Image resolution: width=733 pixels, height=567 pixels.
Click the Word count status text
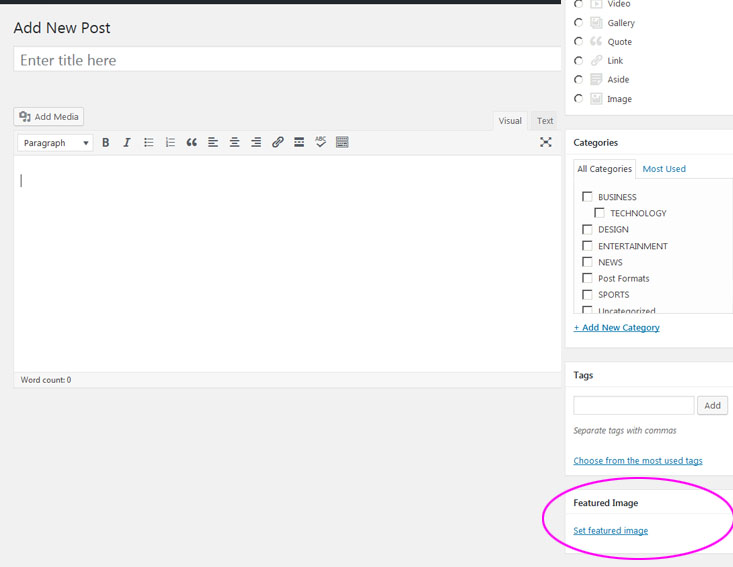46,380
